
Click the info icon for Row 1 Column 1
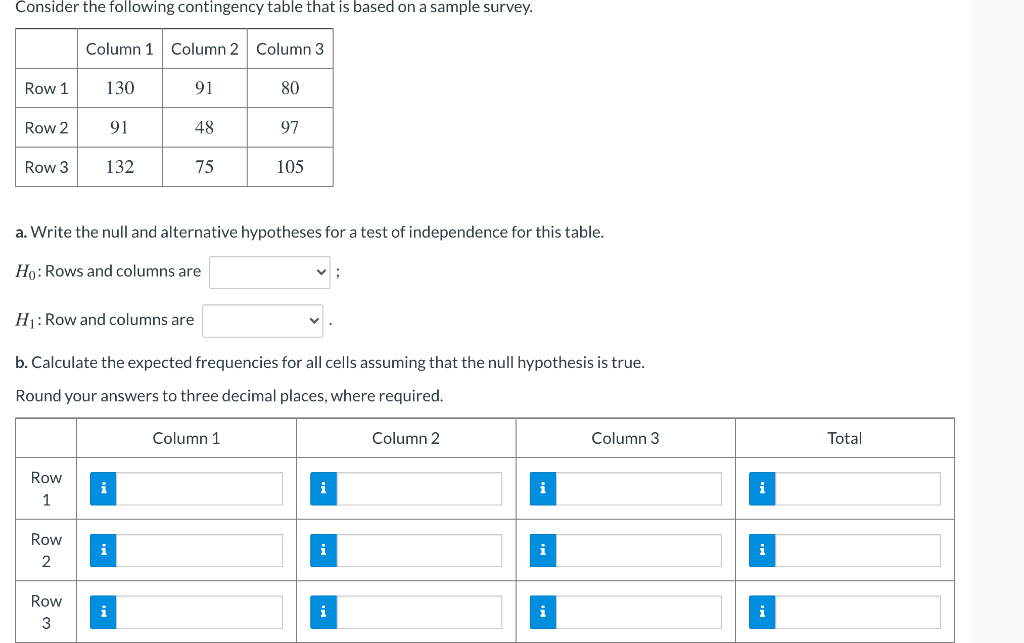tap(102, 489)
